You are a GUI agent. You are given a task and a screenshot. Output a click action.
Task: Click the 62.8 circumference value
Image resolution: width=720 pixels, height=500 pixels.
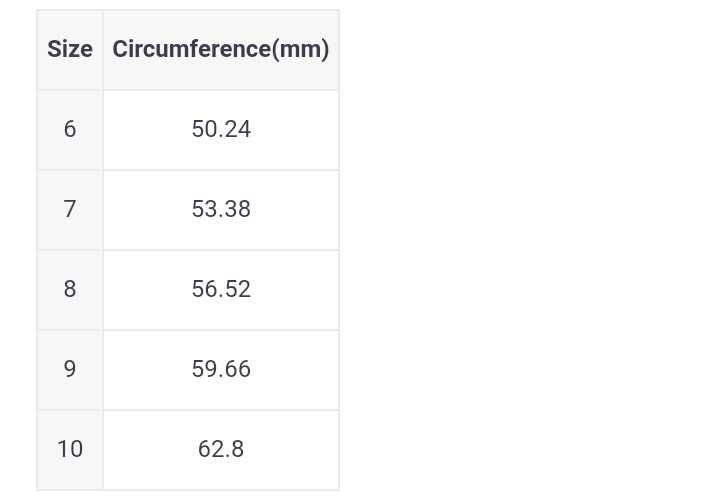point(221,450)
